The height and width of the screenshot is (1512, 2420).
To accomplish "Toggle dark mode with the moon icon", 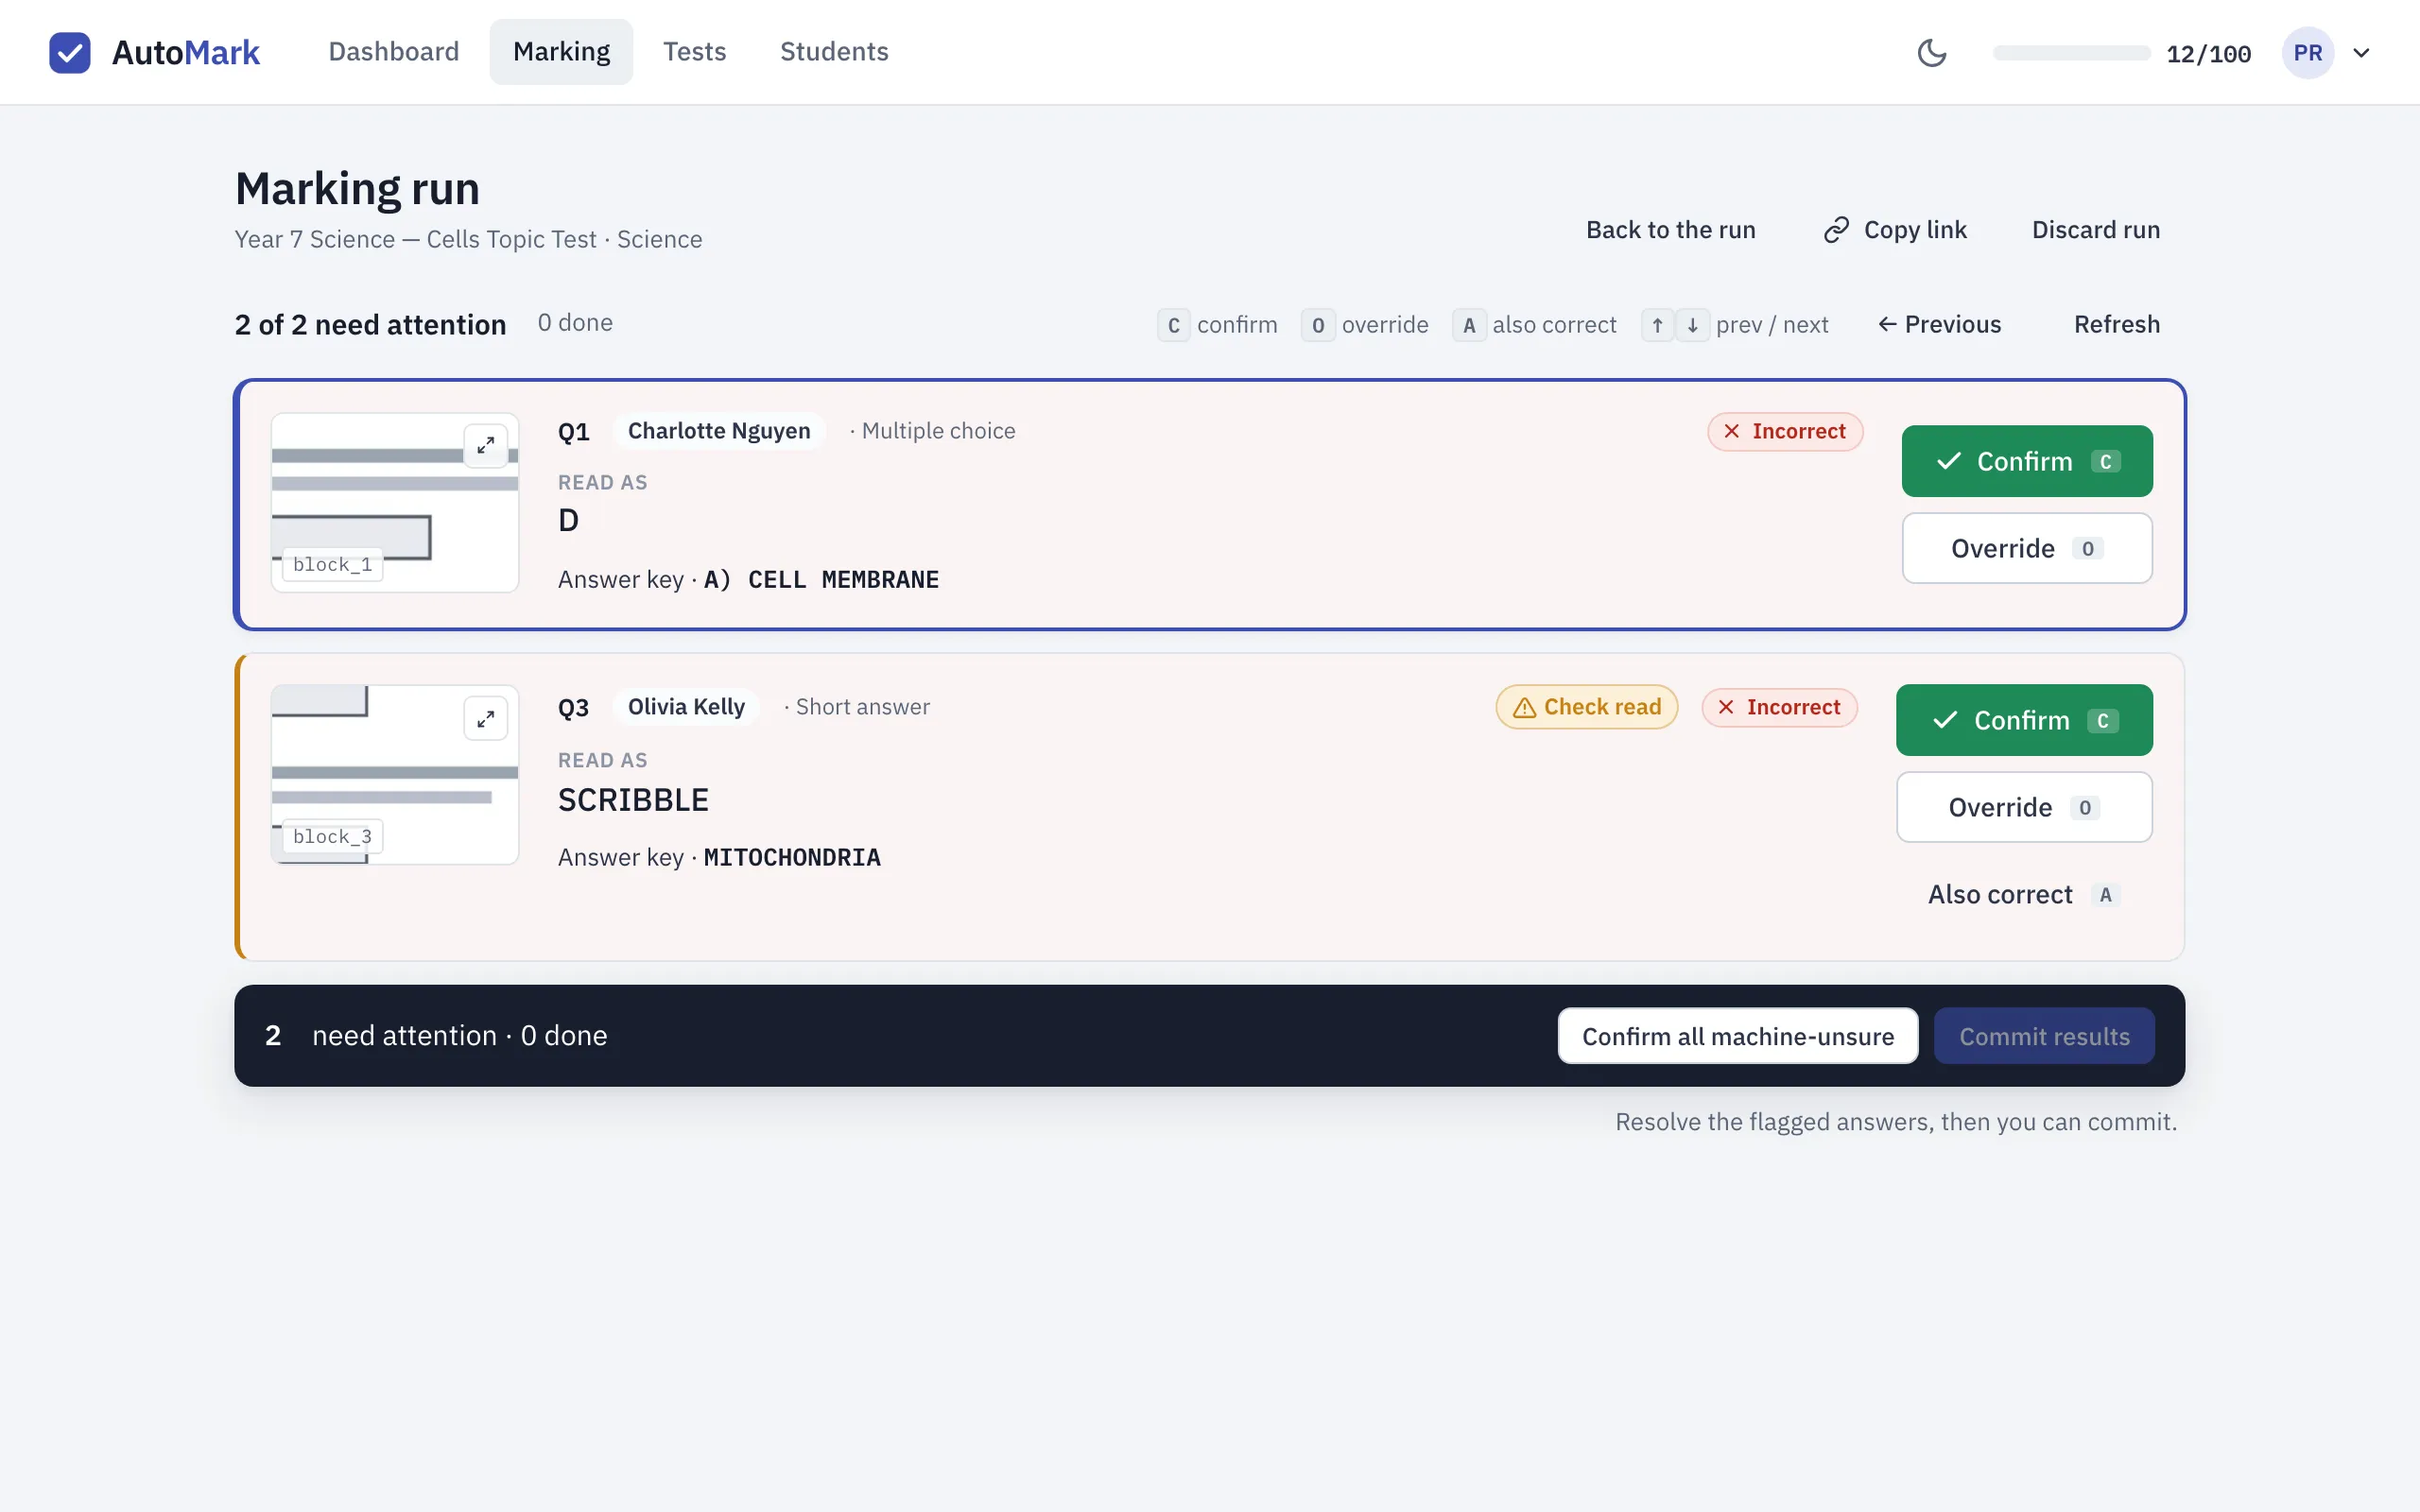I will (1932, 52).
